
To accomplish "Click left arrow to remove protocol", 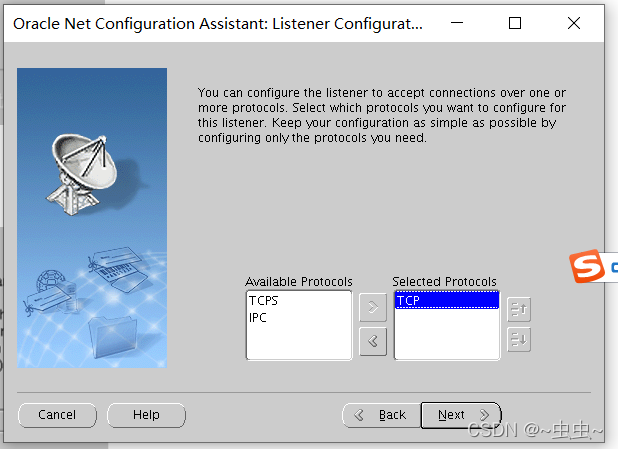I will point(372,341).
